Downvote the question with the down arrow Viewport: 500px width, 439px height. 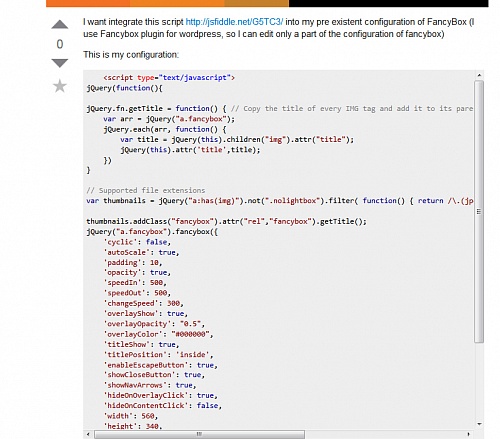60,63
